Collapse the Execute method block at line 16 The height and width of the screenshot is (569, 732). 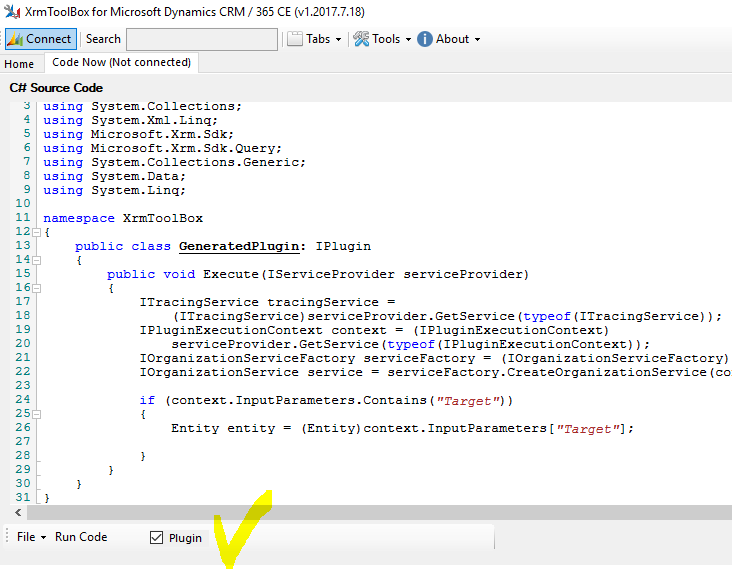36,288
